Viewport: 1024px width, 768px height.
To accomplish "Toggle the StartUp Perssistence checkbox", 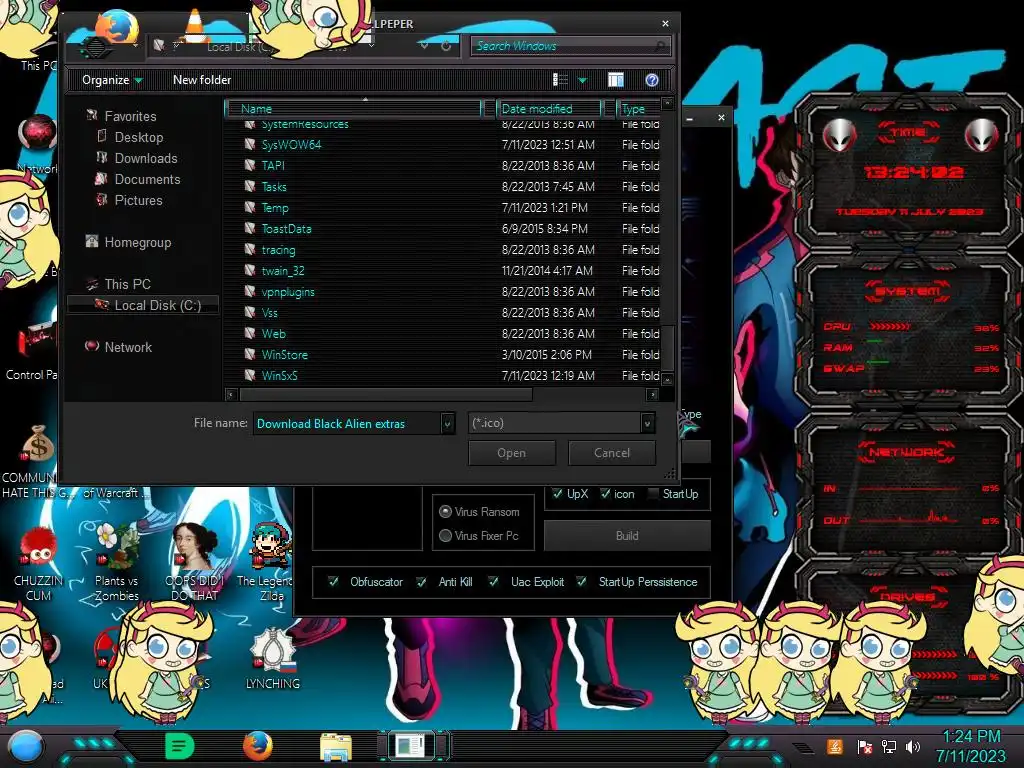I will click(x=582, y=581).
